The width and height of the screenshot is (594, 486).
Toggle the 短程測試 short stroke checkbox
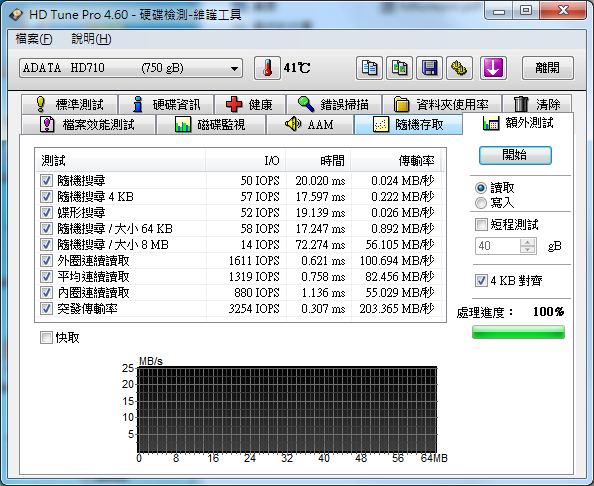tap(481, 224)
